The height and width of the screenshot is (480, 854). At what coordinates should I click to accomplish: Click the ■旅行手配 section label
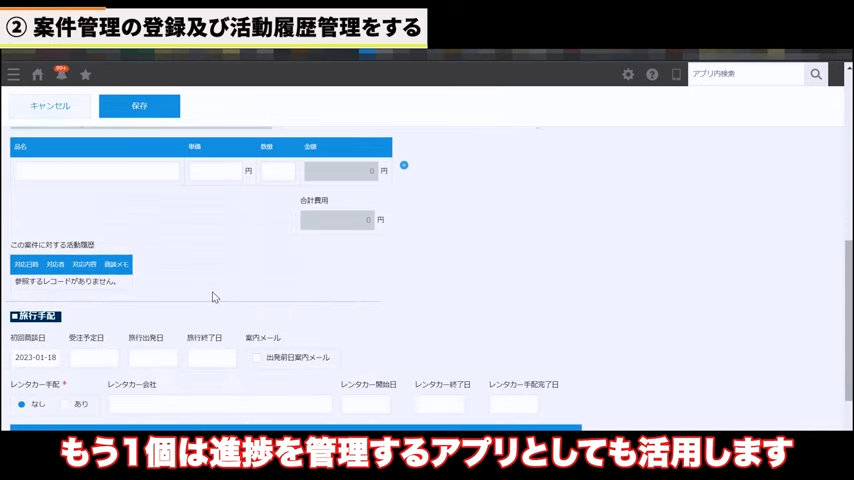click(36, 316)
